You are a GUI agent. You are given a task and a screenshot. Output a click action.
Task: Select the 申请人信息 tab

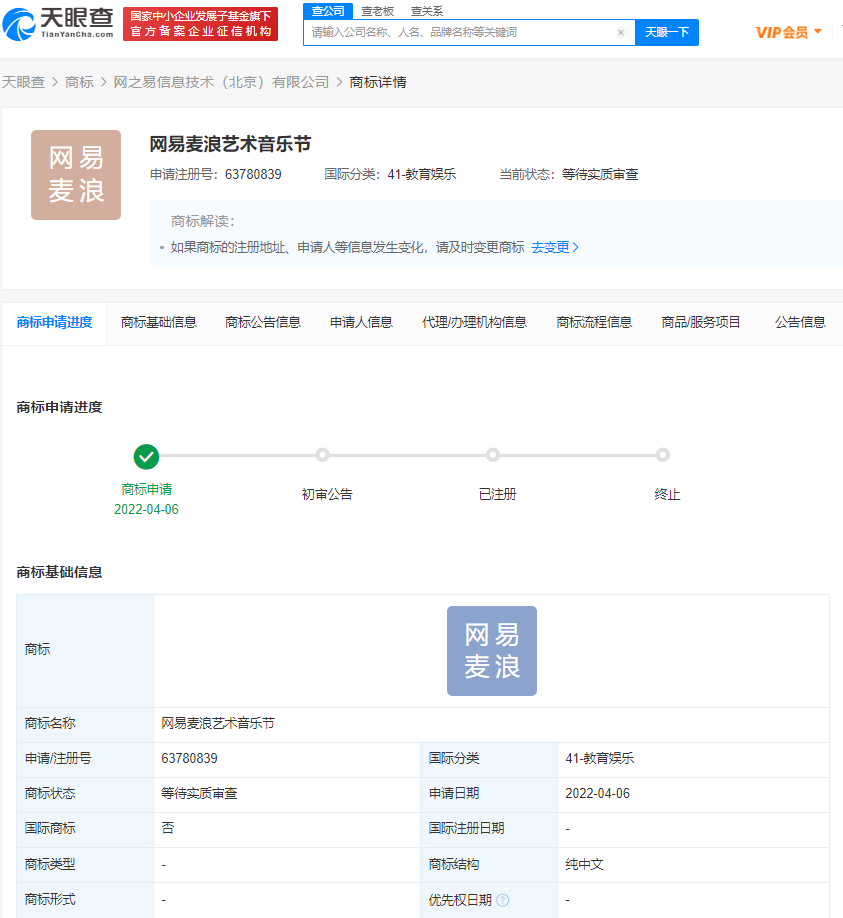pyautogui.click(x=361, y=323)
